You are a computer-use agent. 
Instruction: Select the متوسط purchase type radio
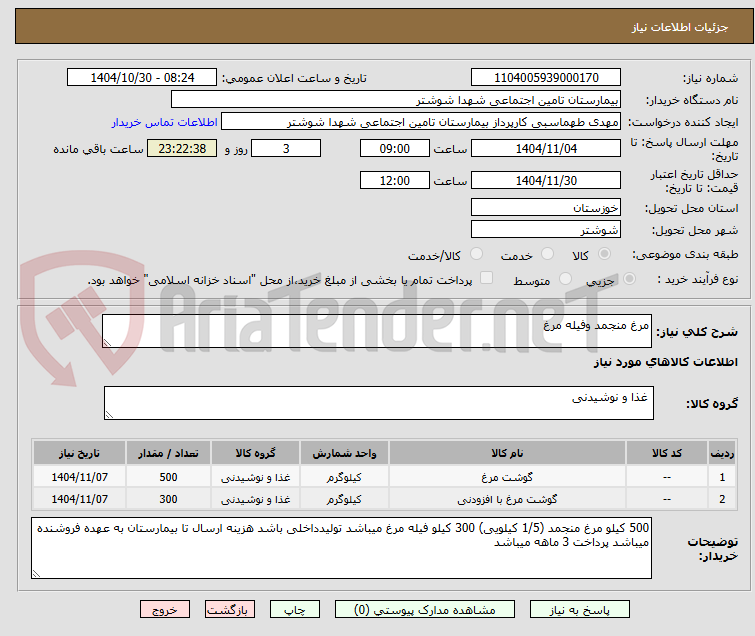point(565,279)
